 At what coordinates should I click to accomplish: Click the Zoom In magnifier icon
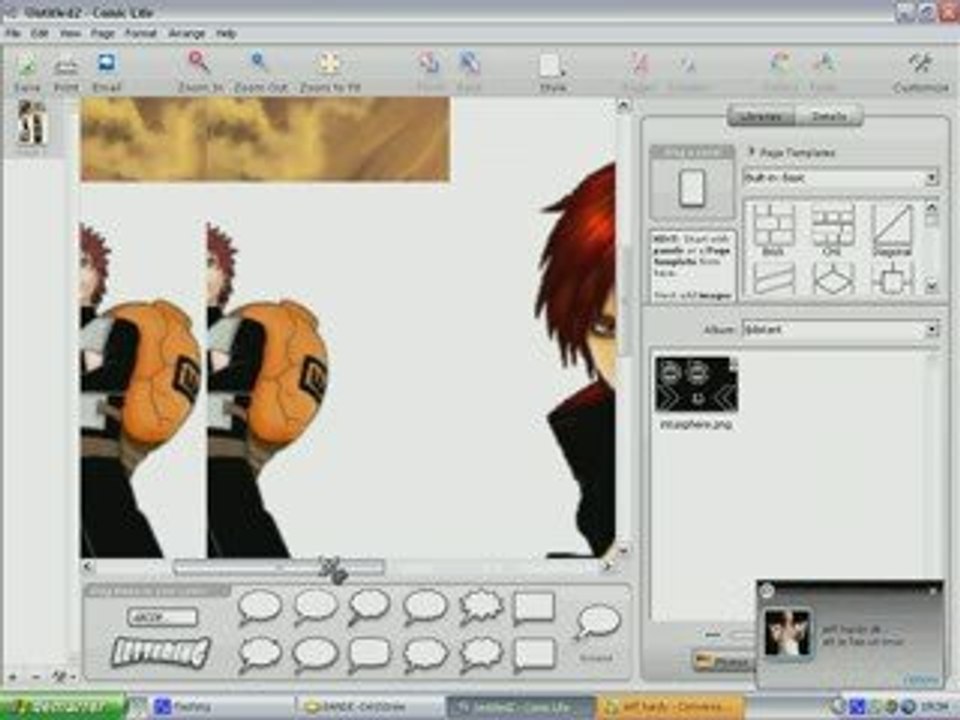[200, 64]
